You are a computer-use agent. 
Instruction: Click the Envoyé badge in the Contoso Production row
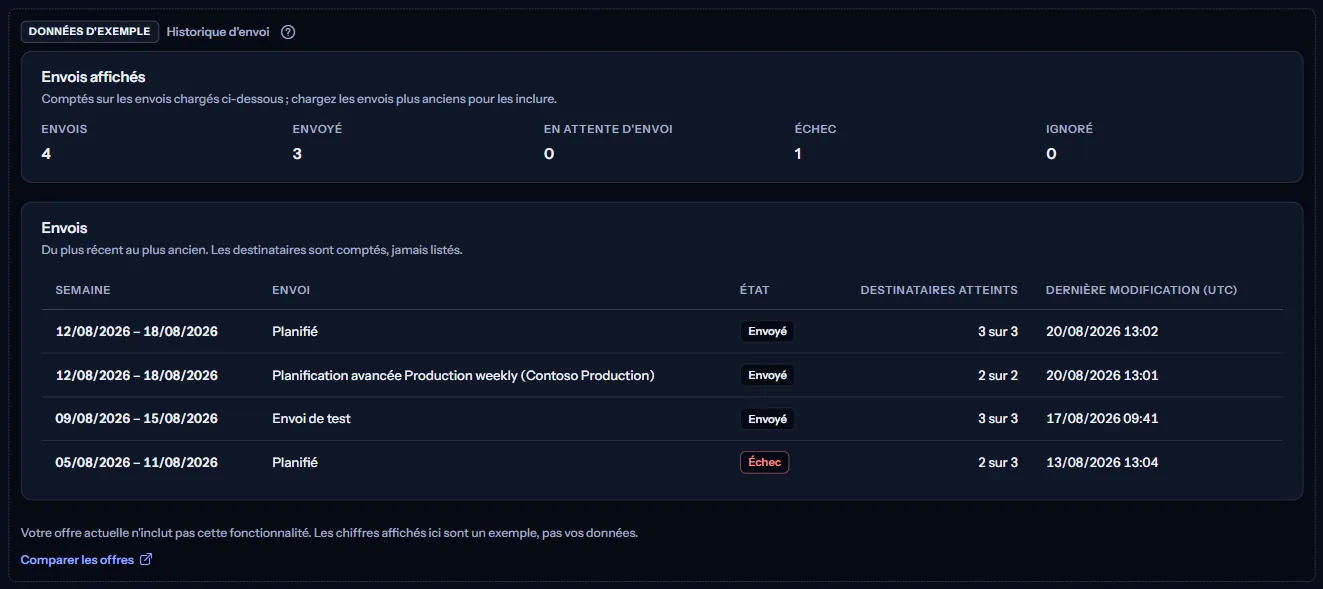coord(767,375)
